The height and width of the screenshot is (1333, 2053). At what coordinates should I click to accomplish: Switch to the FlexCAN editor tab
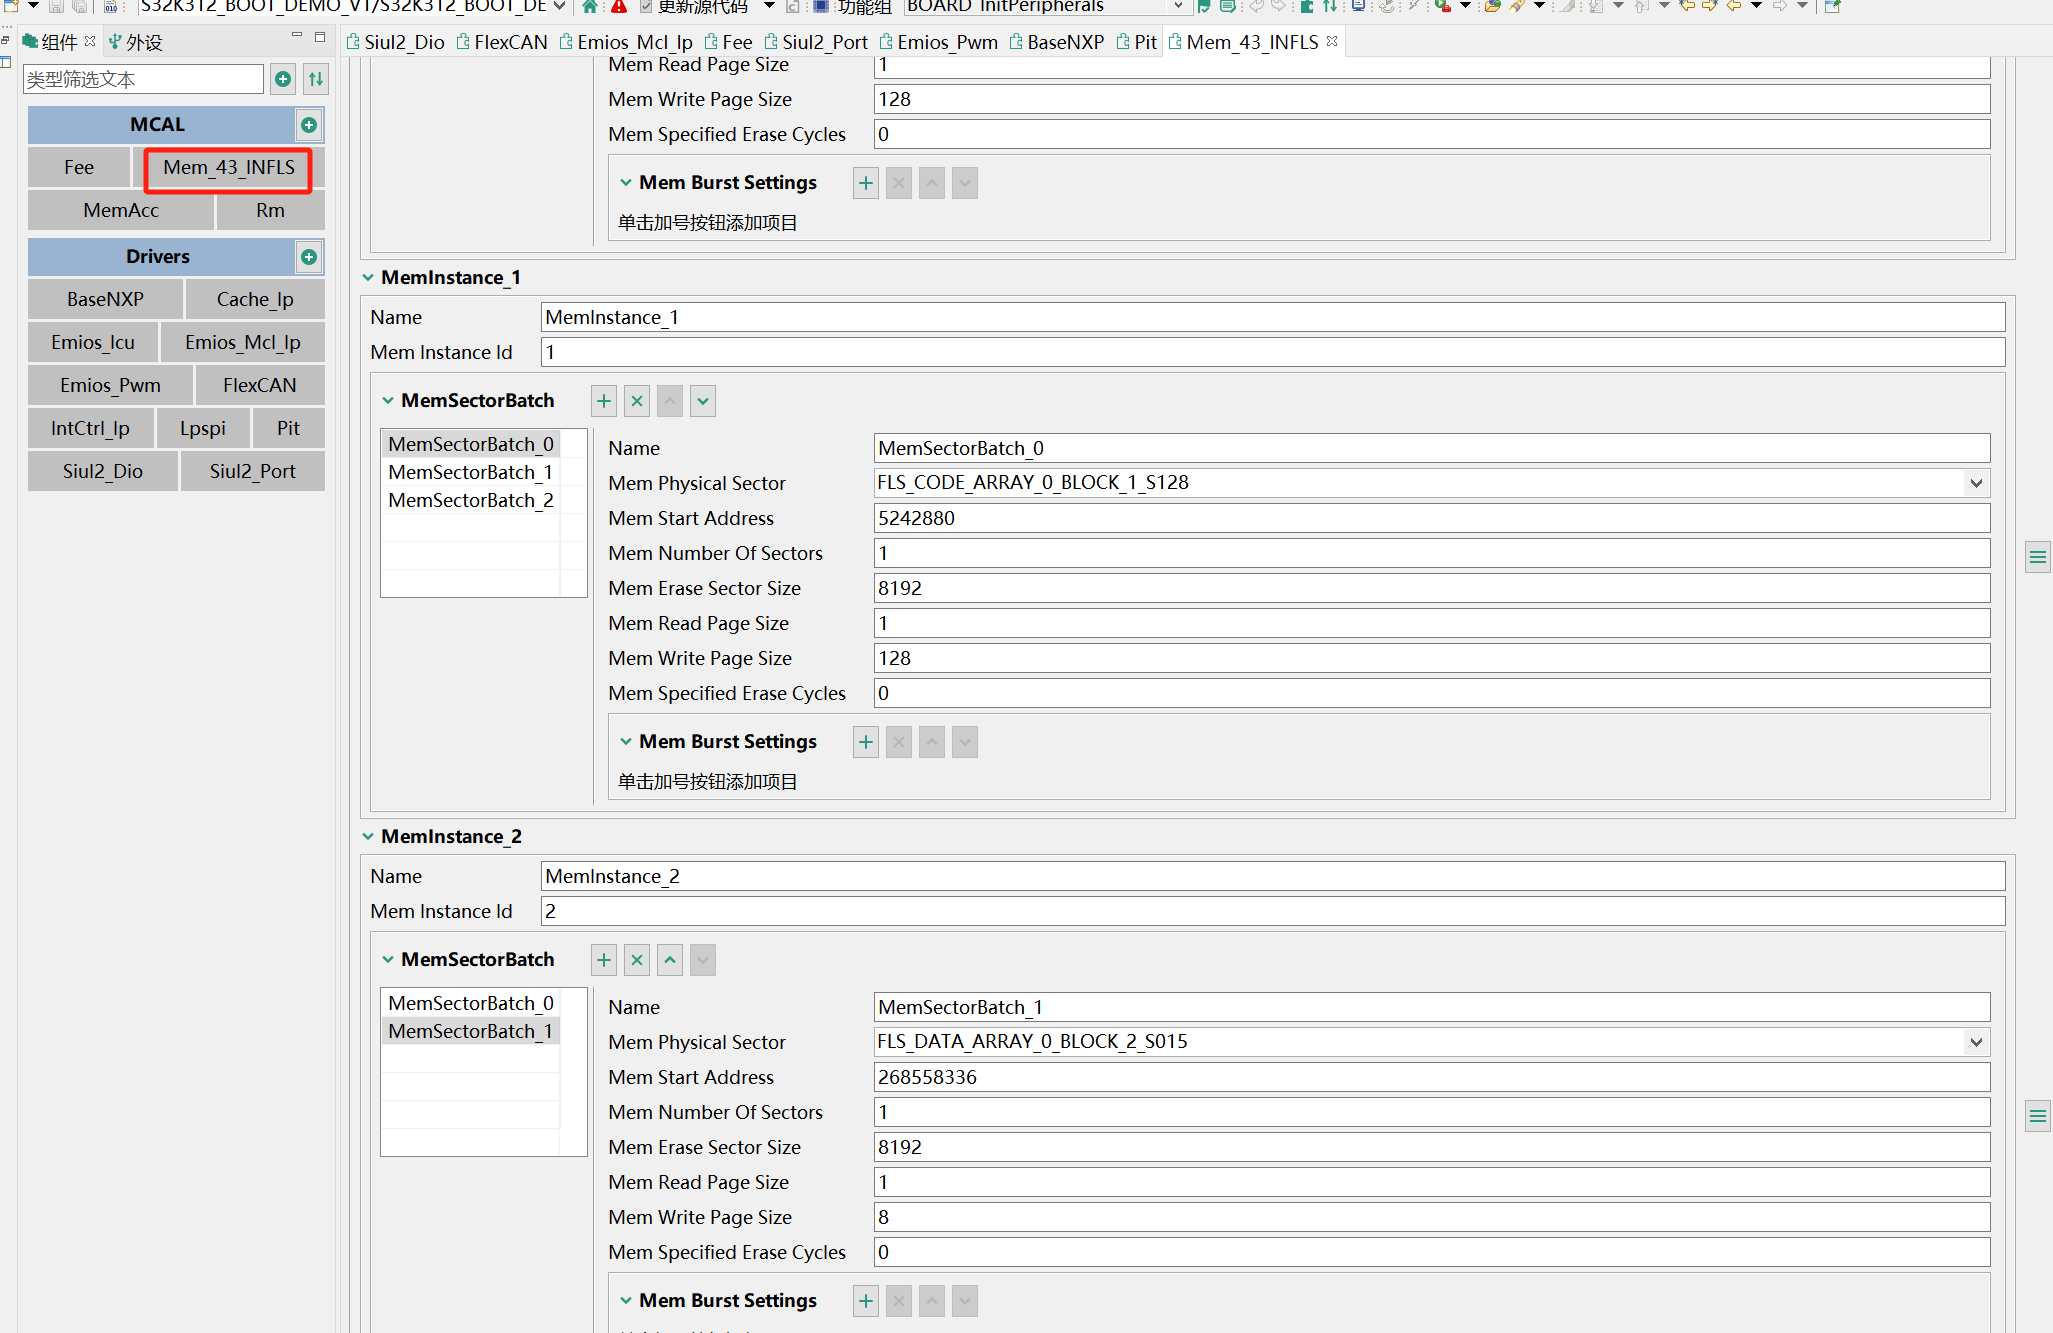(502, 42)
